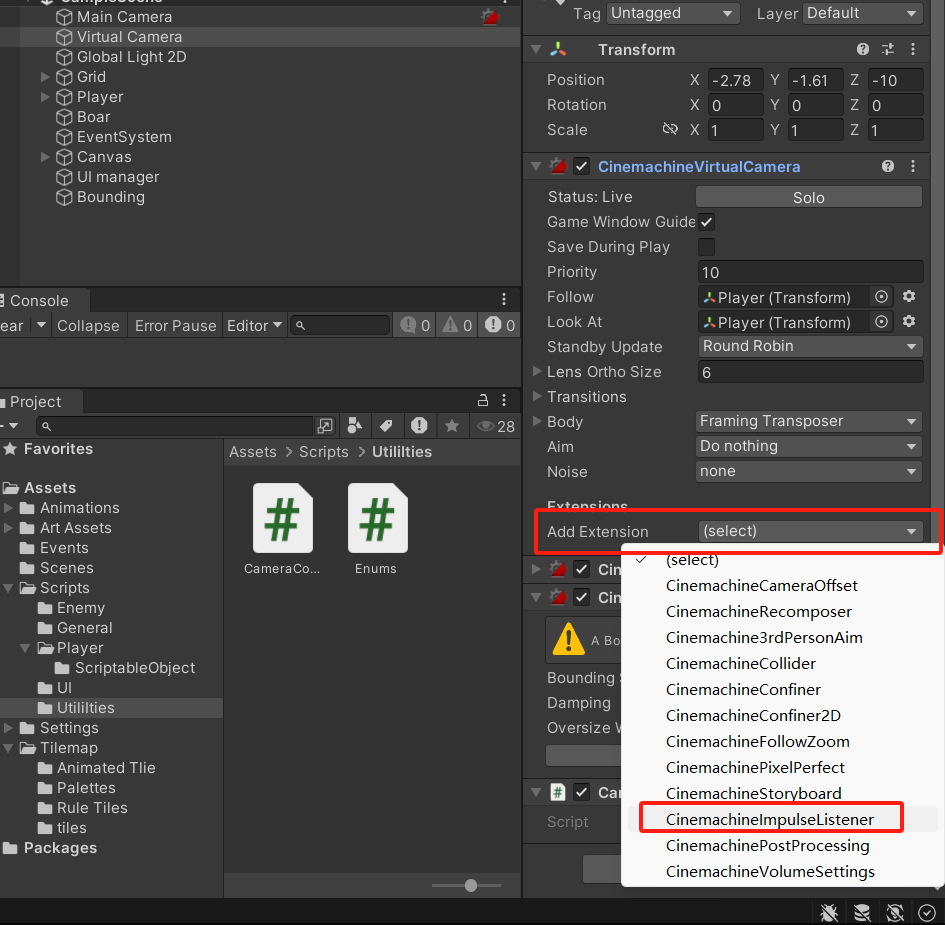Select the CameraCo... script asset
This screenshot has width=945, height=925.
(282, 529)
